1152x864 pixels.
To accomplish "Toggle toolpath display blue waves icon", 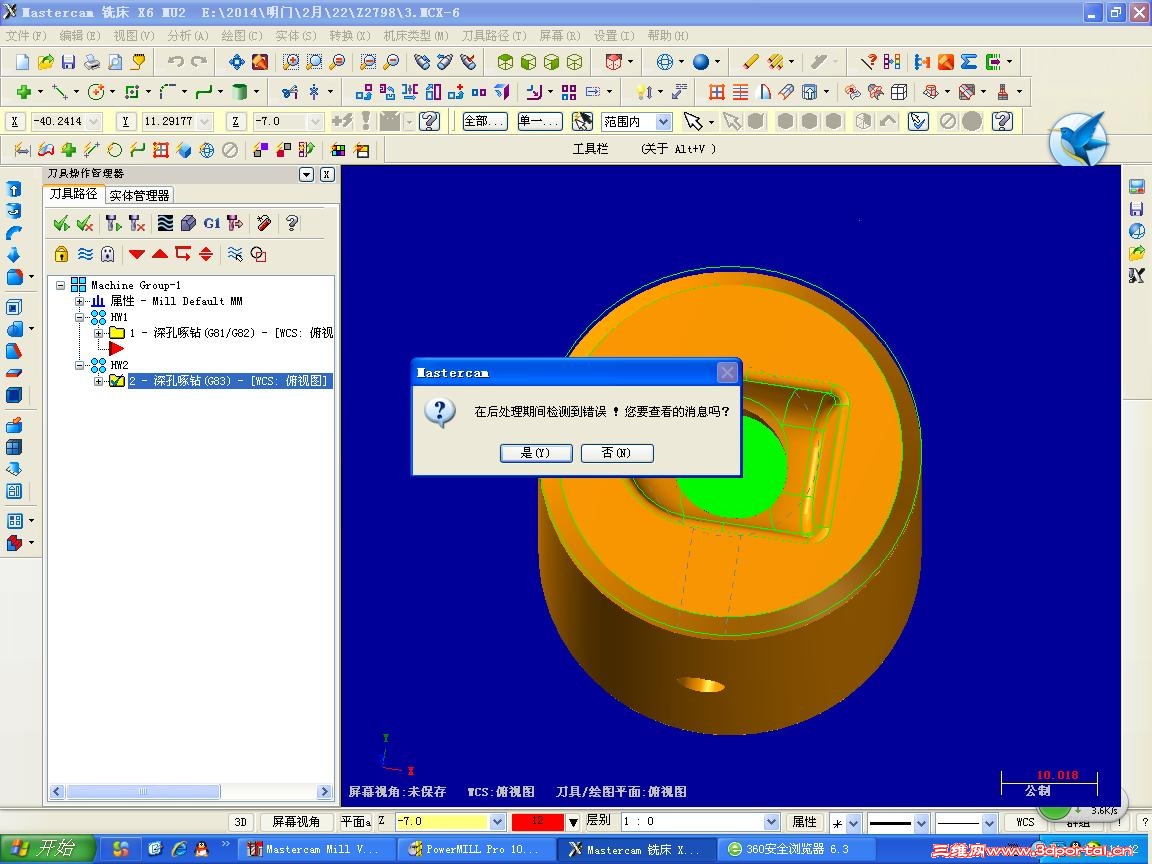I will [85, 254].
